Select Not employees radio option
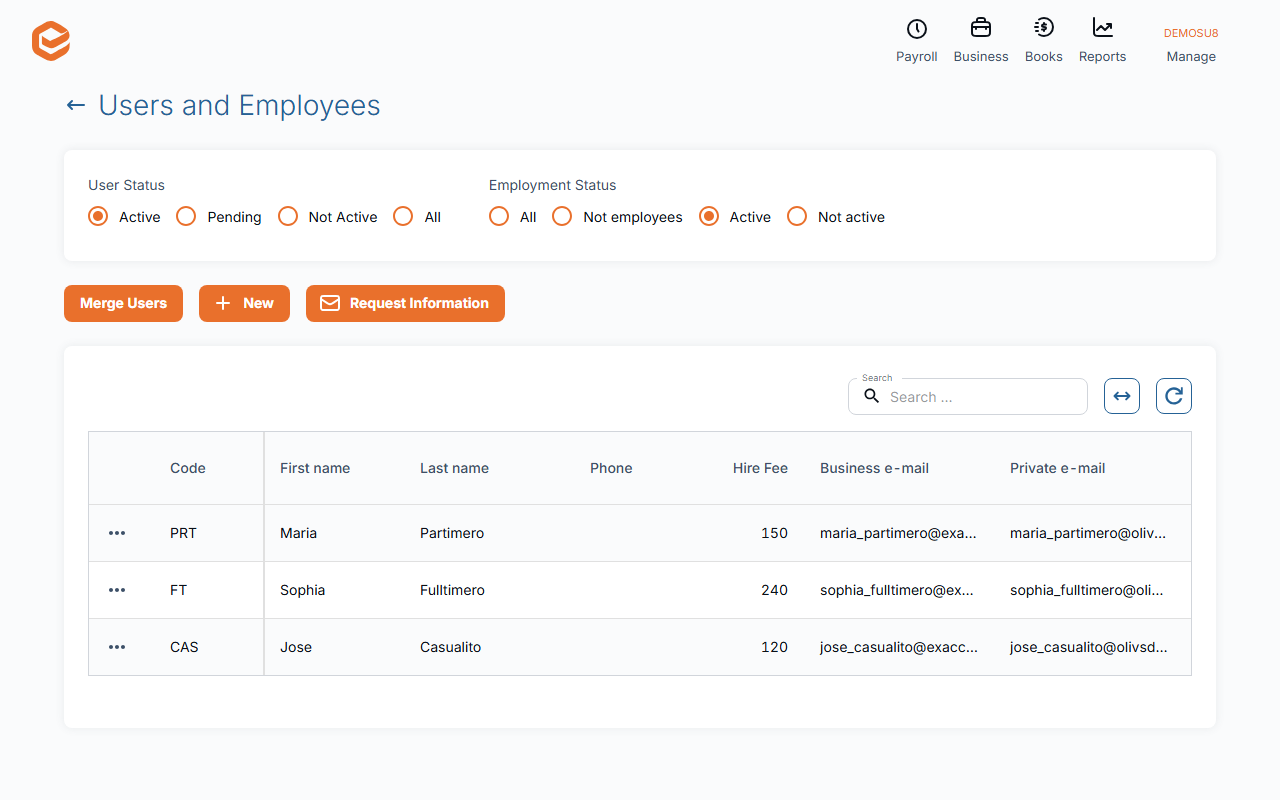 tap(562, 216)
